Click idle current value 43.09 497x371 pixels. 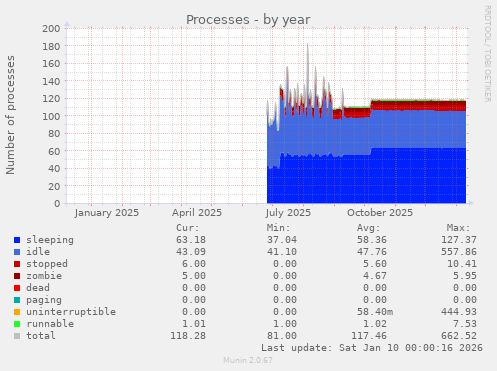(191, 252)
